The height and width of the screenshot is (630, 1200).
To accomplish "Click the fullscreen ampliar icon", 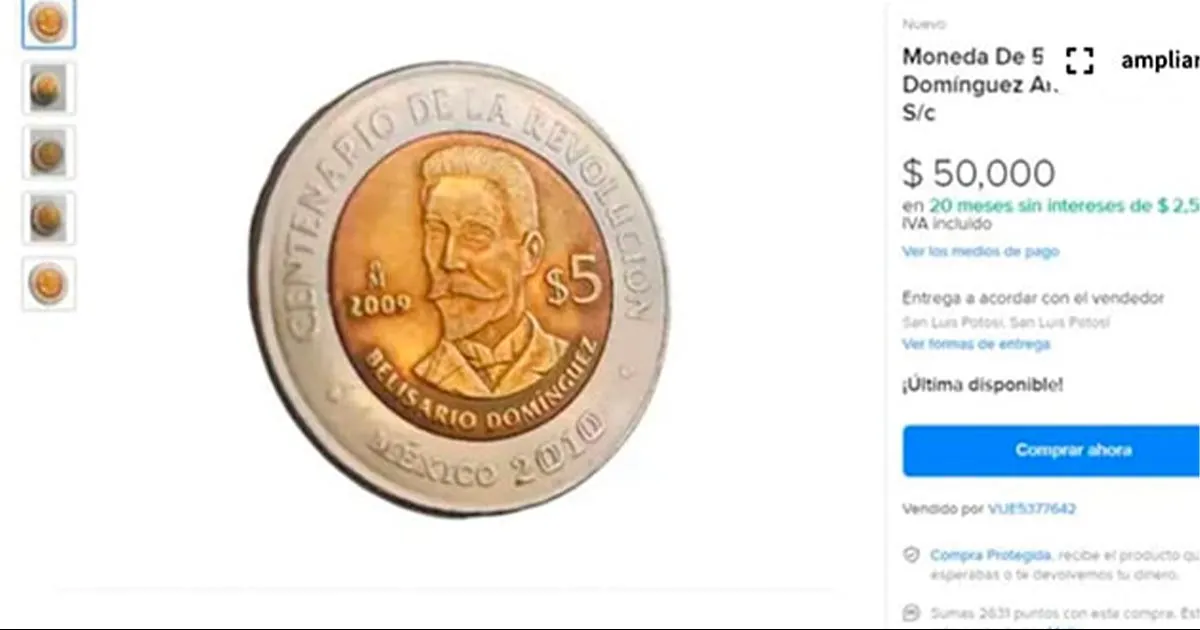I will 1079,60.
